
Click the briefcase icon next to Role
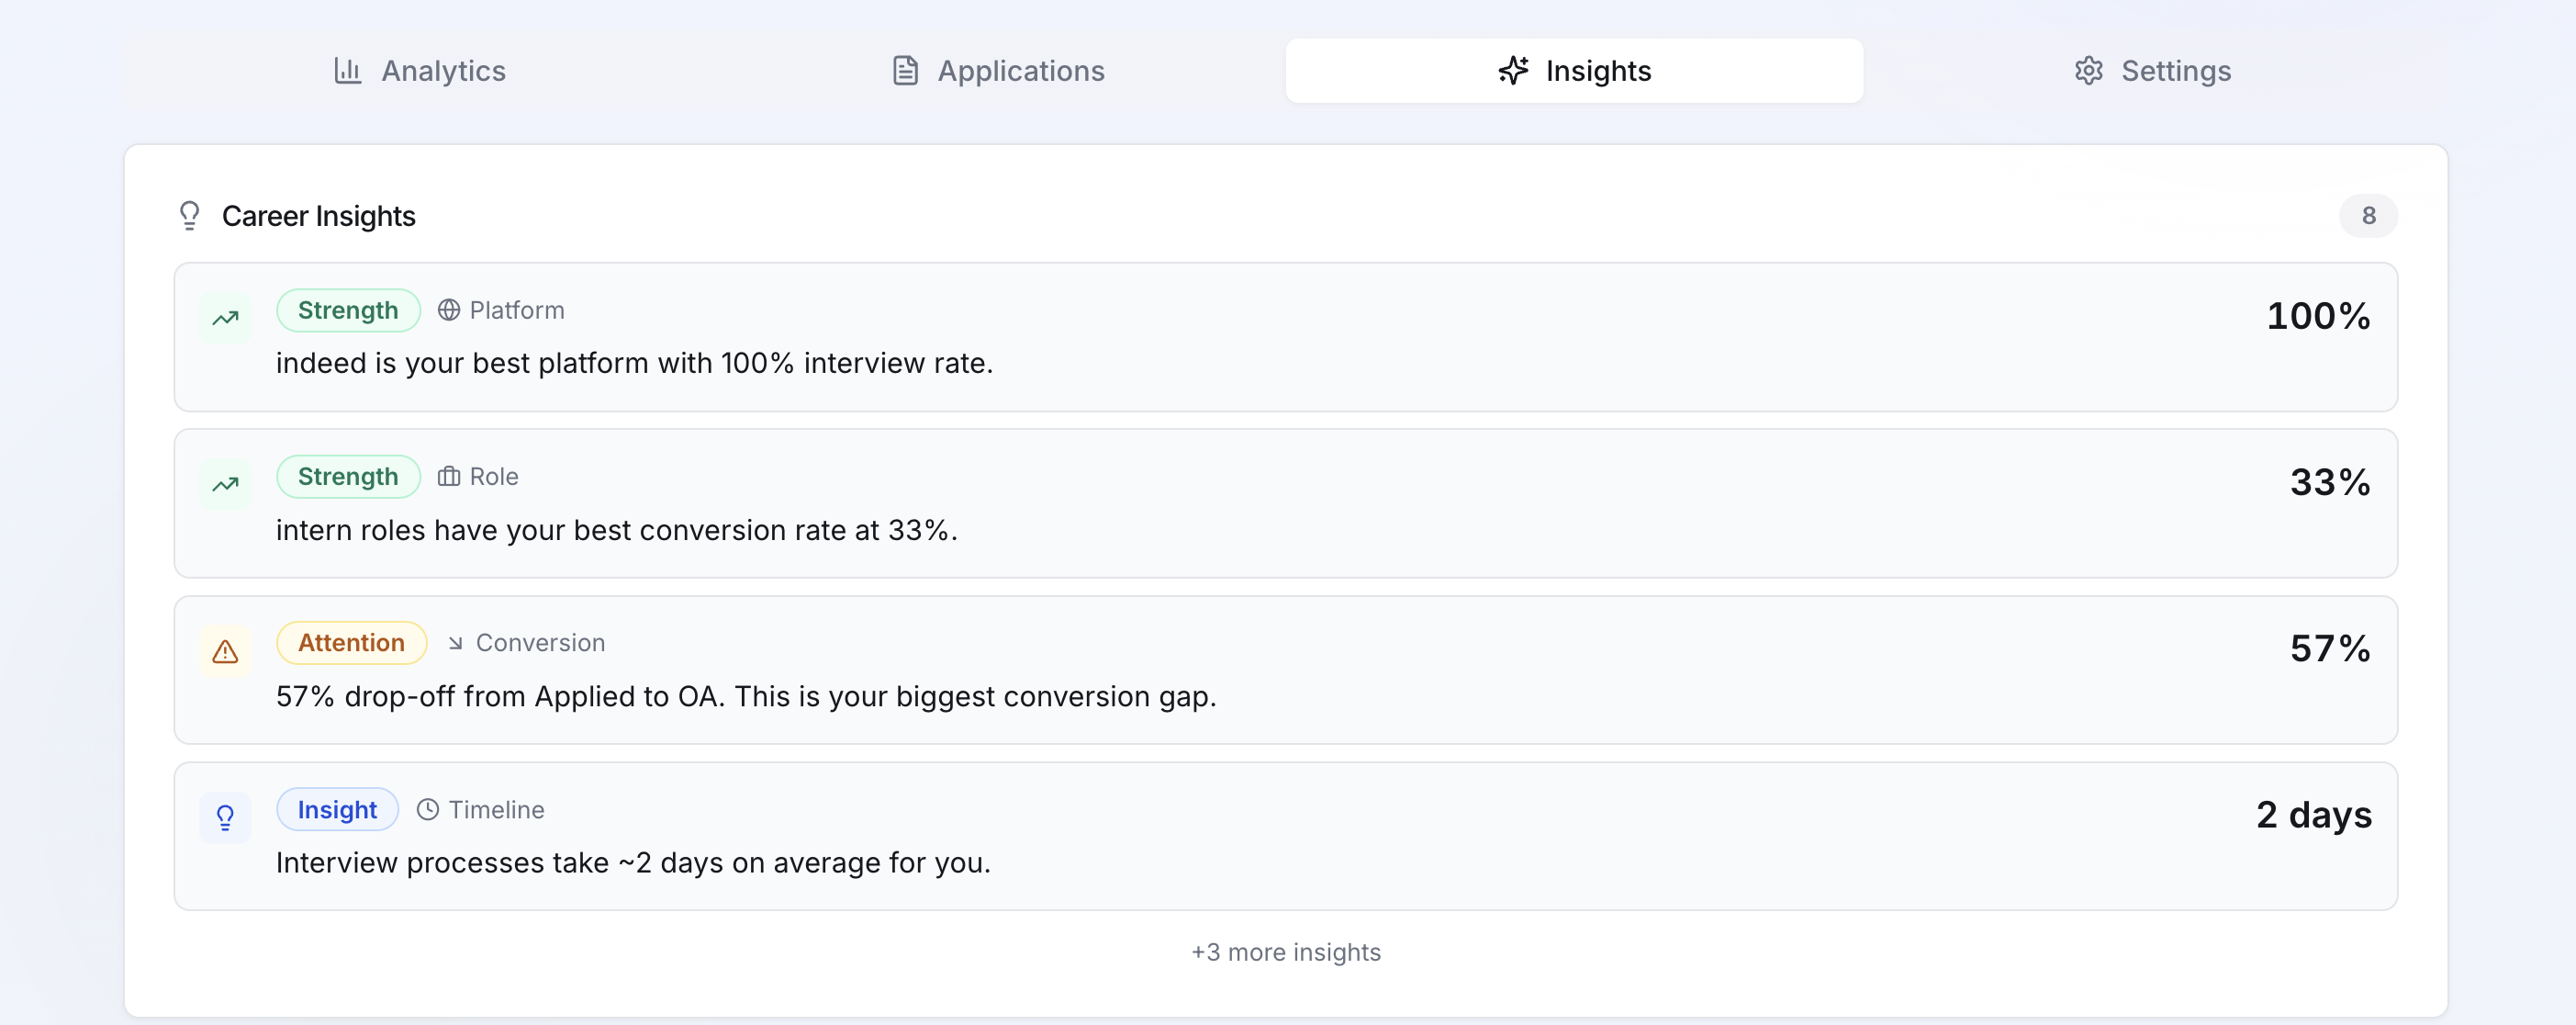point(449,477)
